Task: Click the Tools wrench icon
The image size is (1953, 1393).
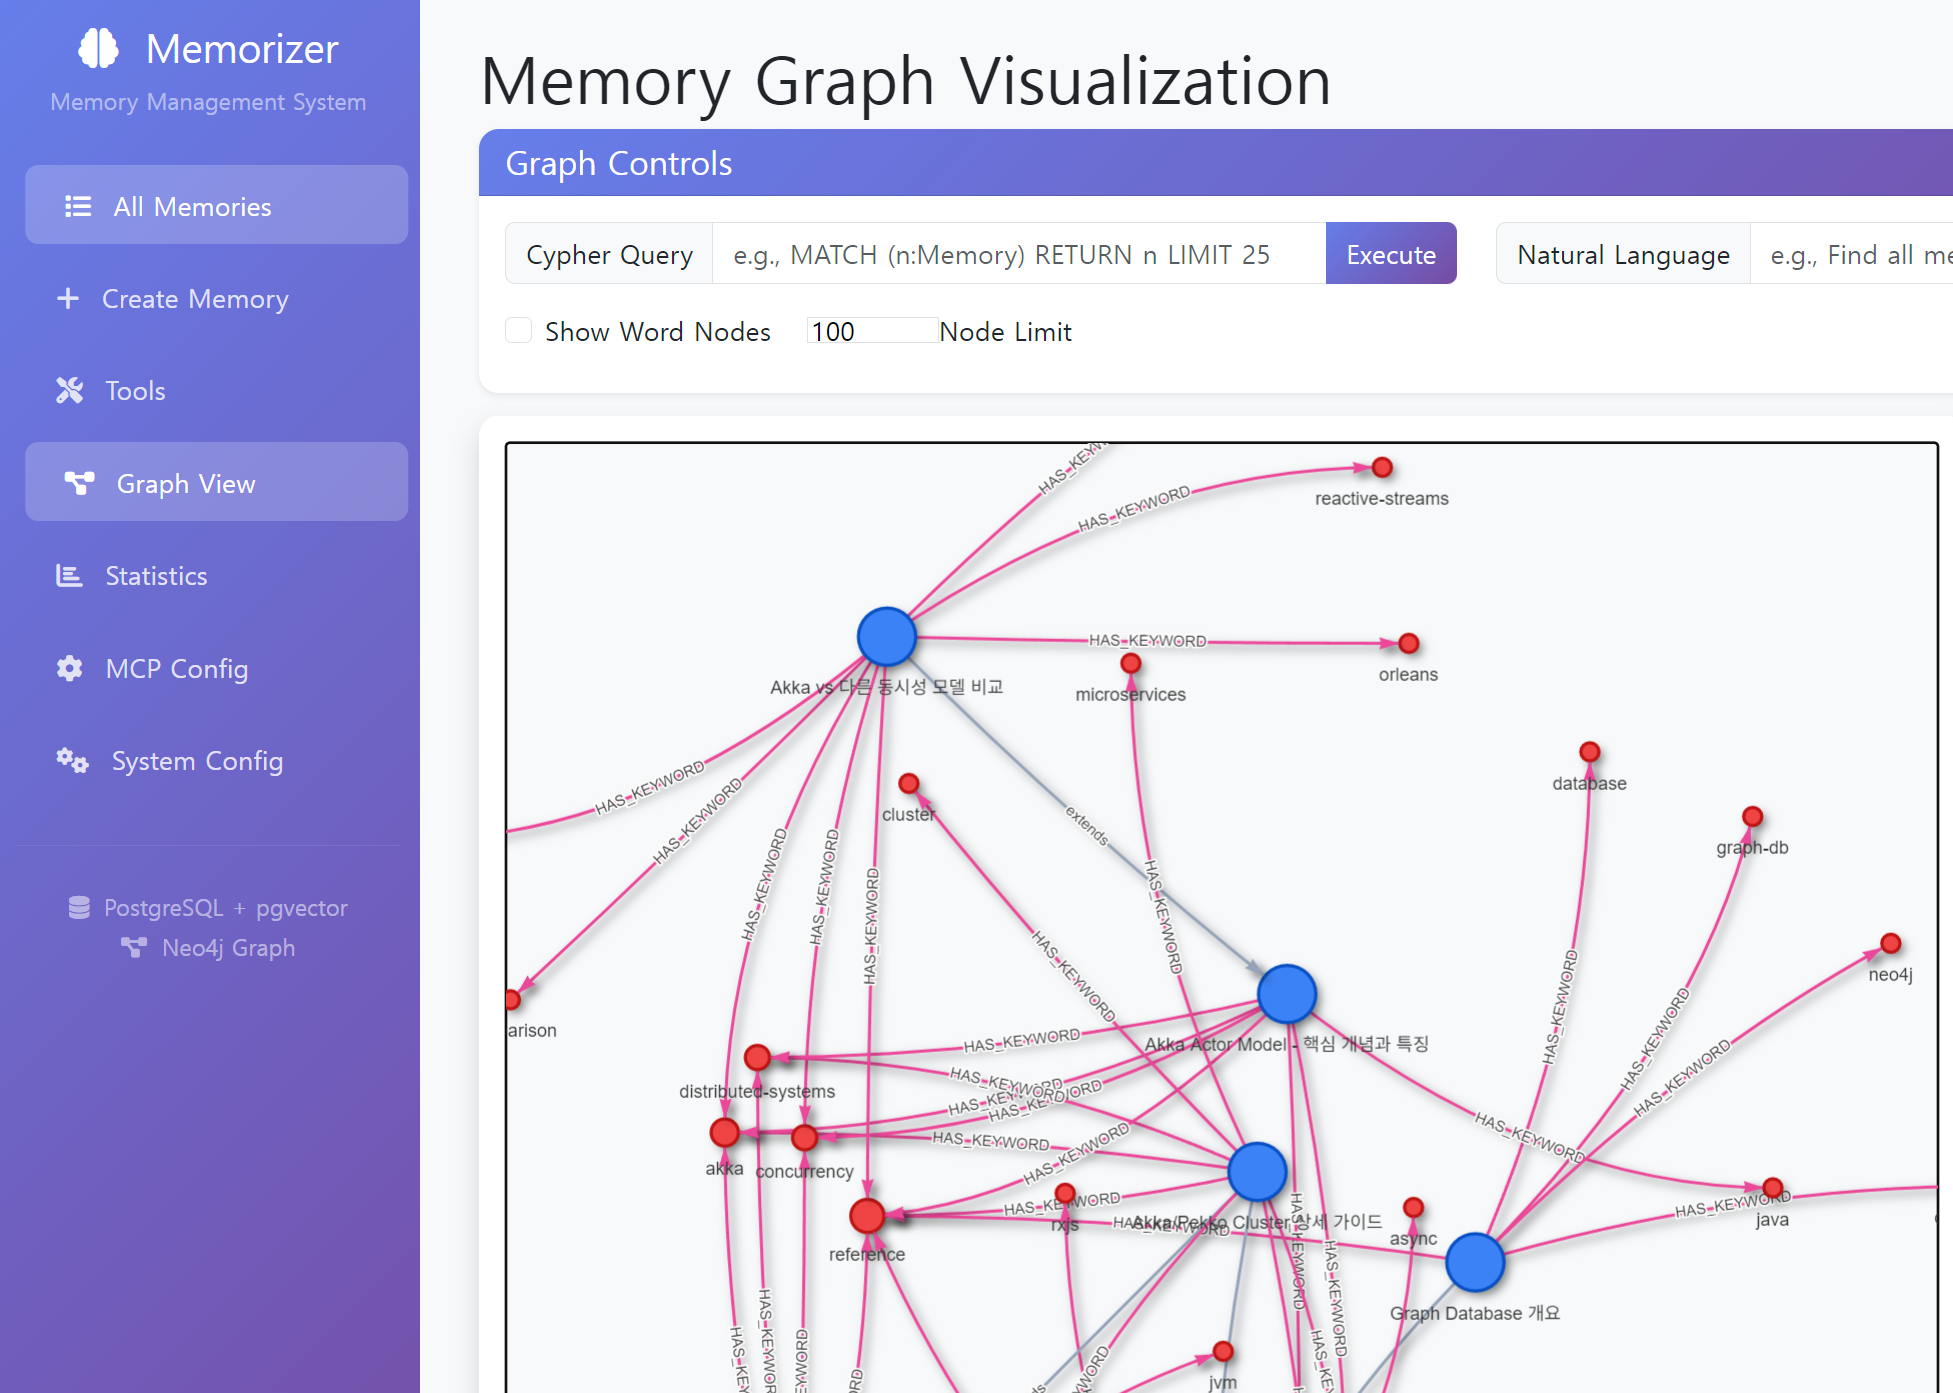Action: click(69, 390)
